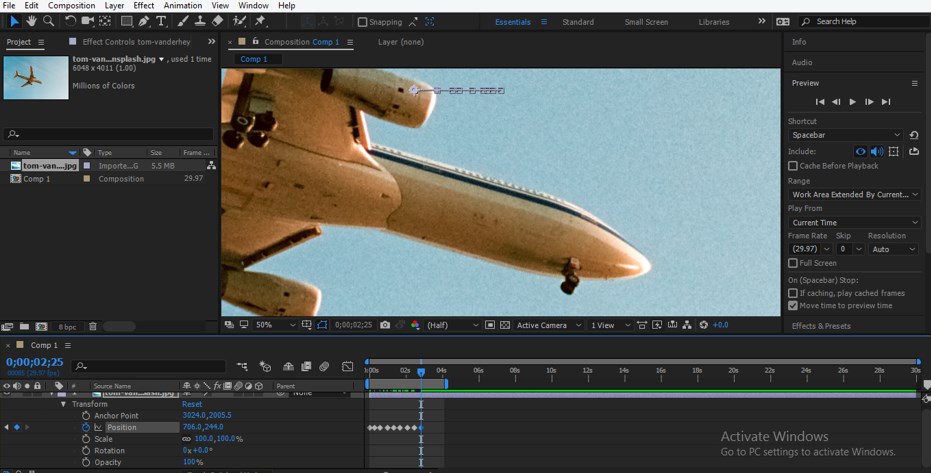Image resolution: width=931 pixels, height=473 pixels.
Task: Select the Rectangle shape tool
Action: pos(126,21)
